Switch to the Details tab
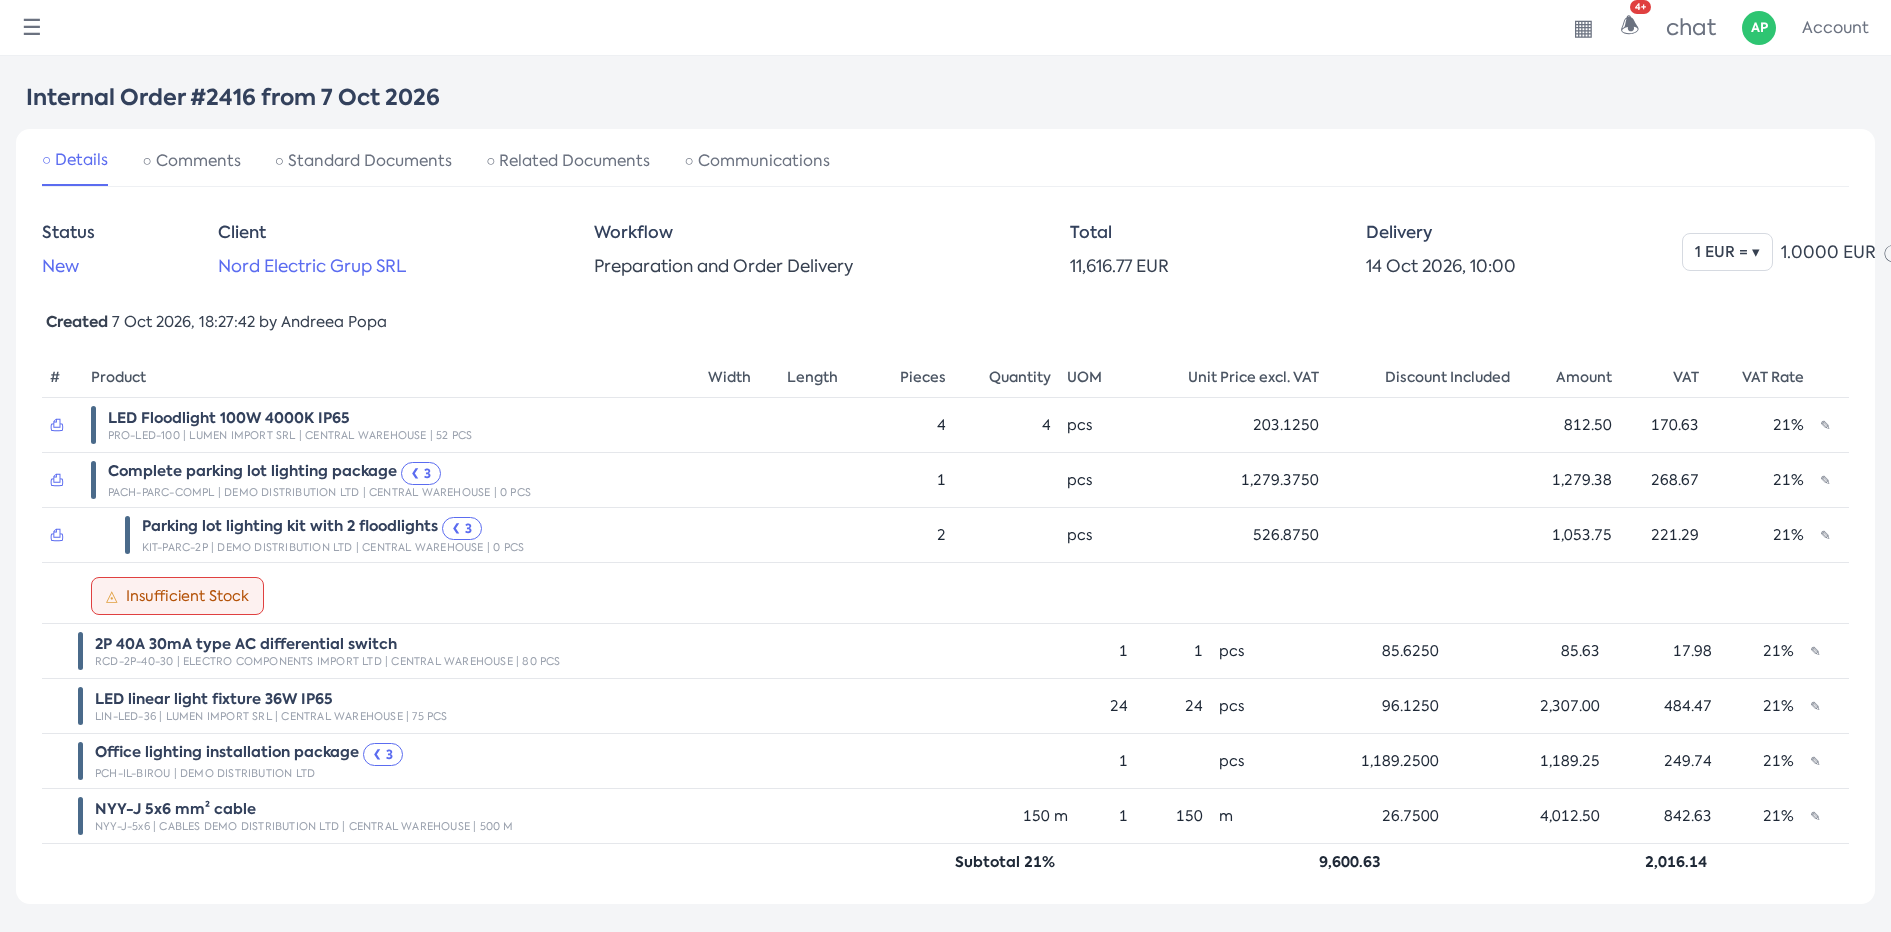The width and height of the screenshot is (1891, 932). (x=75, y=160)
